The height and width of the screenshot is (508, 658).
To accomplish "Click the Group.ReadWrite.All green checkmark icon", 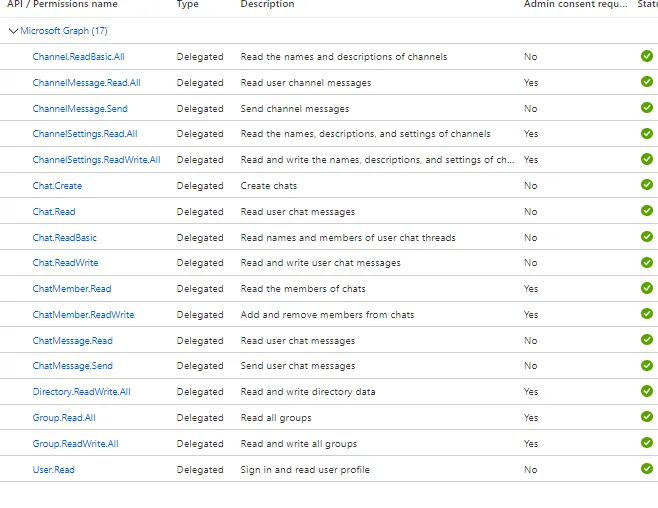I will click(647, 443).
